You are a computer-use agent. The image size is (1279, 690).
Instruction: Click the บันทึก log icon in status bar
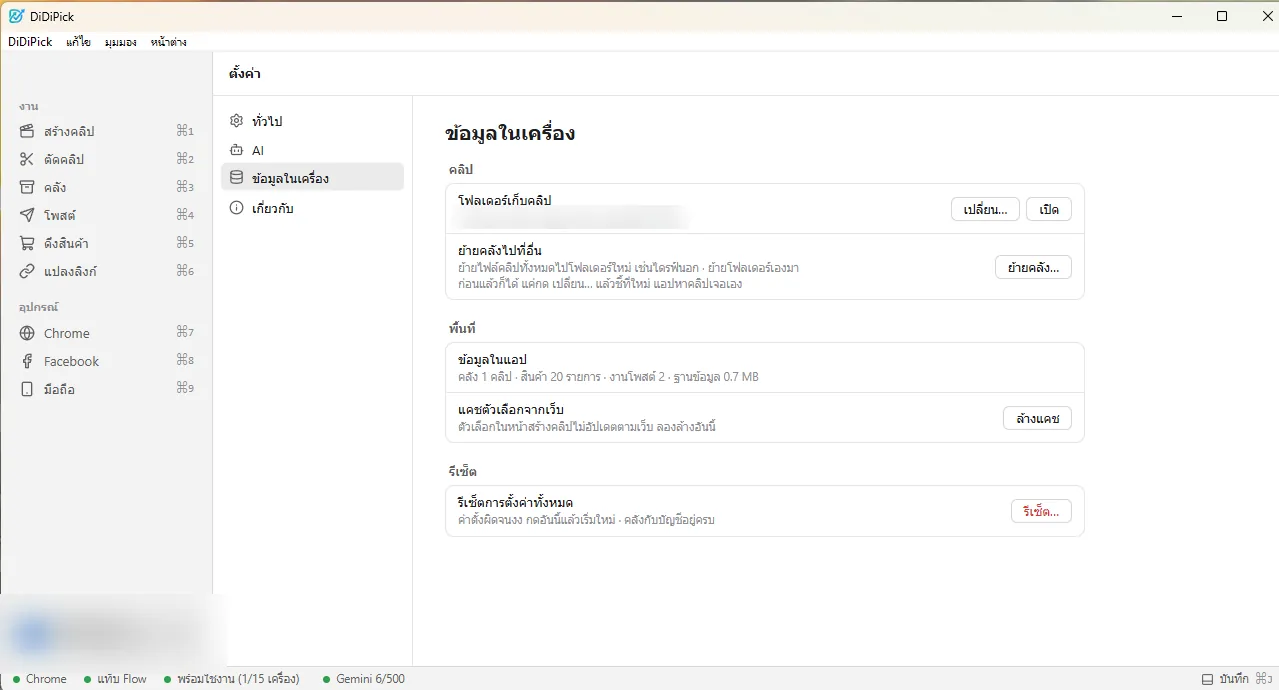(1207, 679)
